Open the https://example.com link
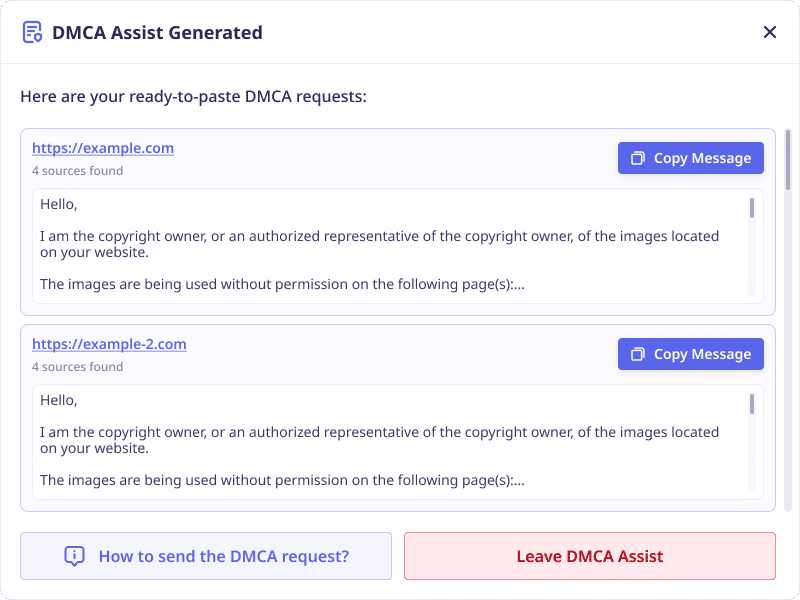Screen dimensions: 800x600 point(103,148)
